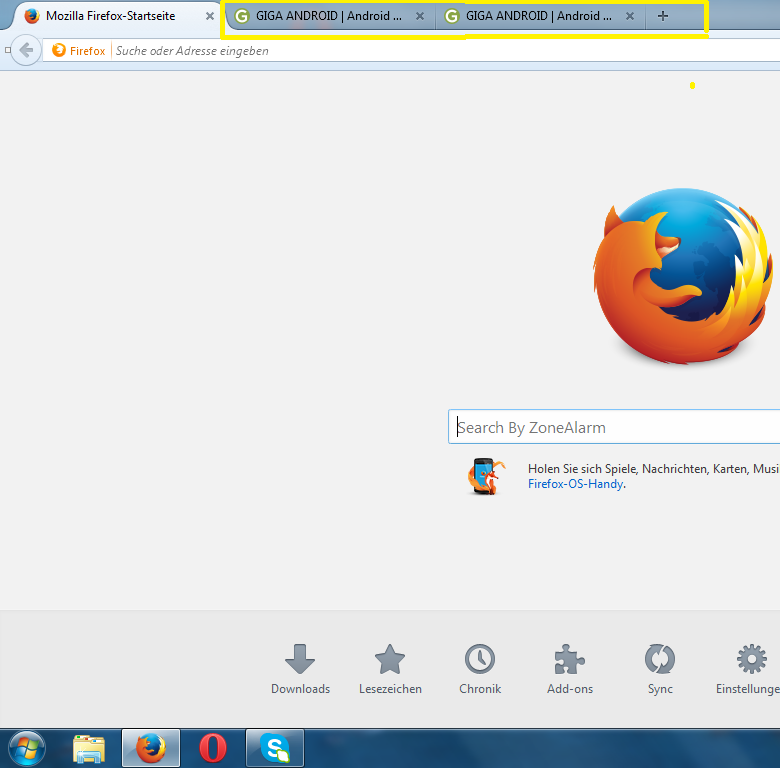The image size is (780, 768).
Task: Open Add-ons puzzle piece icon
Action: [570, 660]
